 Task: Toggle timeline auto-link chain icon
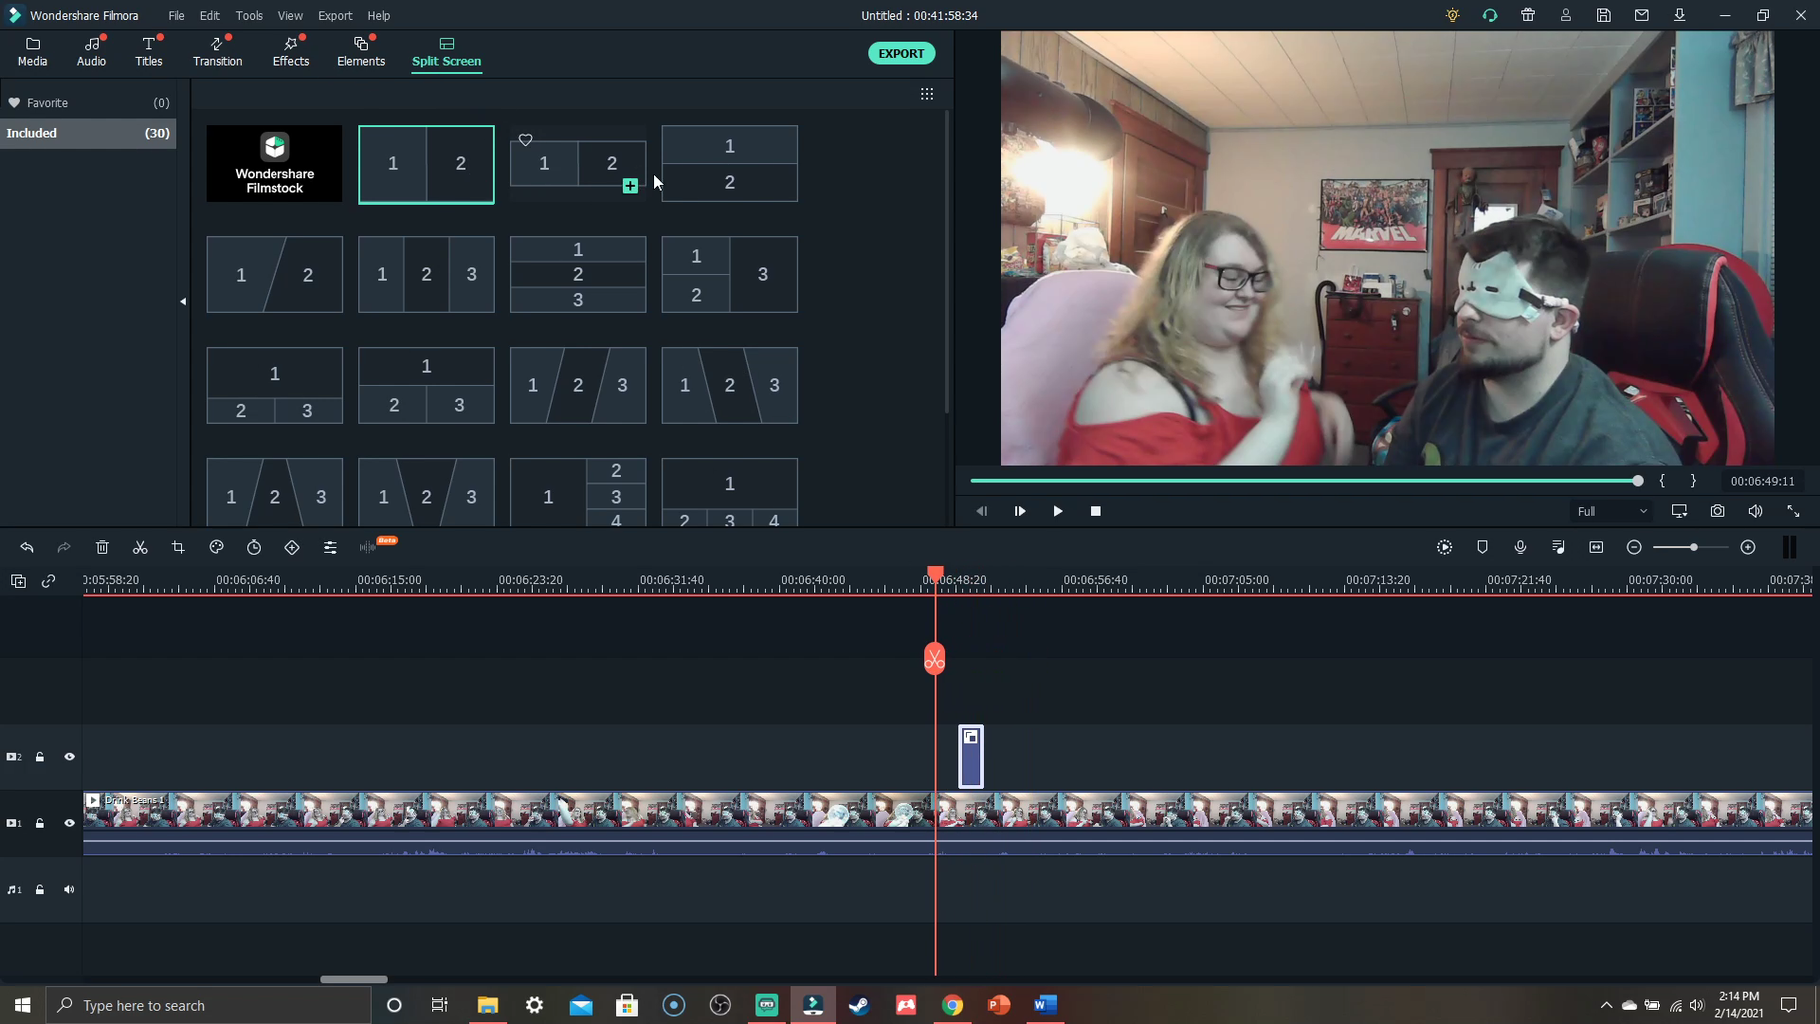tap(48, 581)
